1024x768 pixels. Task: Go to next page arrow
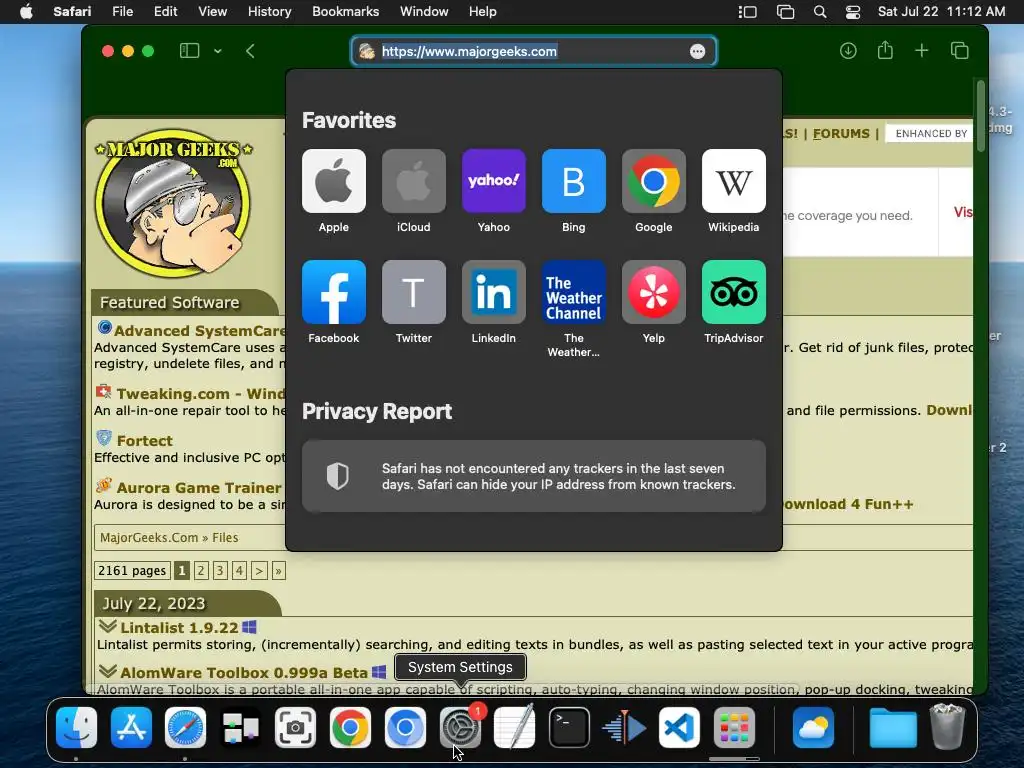coord(259,571)
